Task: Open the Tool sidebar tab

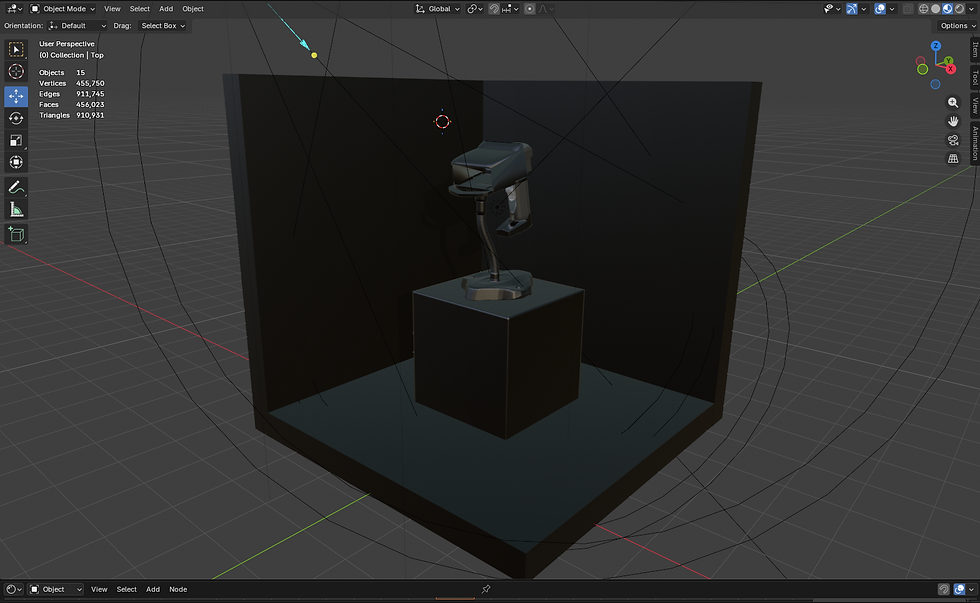Action: point(974,77)
